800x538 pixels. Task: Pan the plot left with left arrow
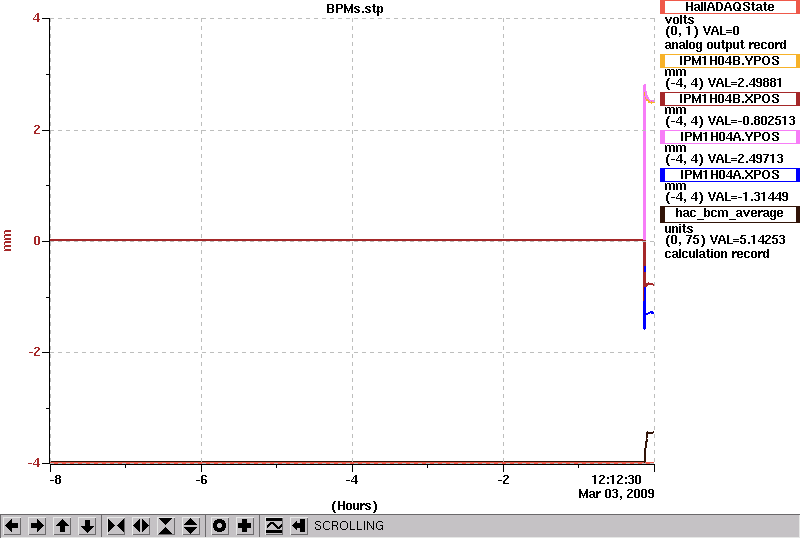[12, 526]
